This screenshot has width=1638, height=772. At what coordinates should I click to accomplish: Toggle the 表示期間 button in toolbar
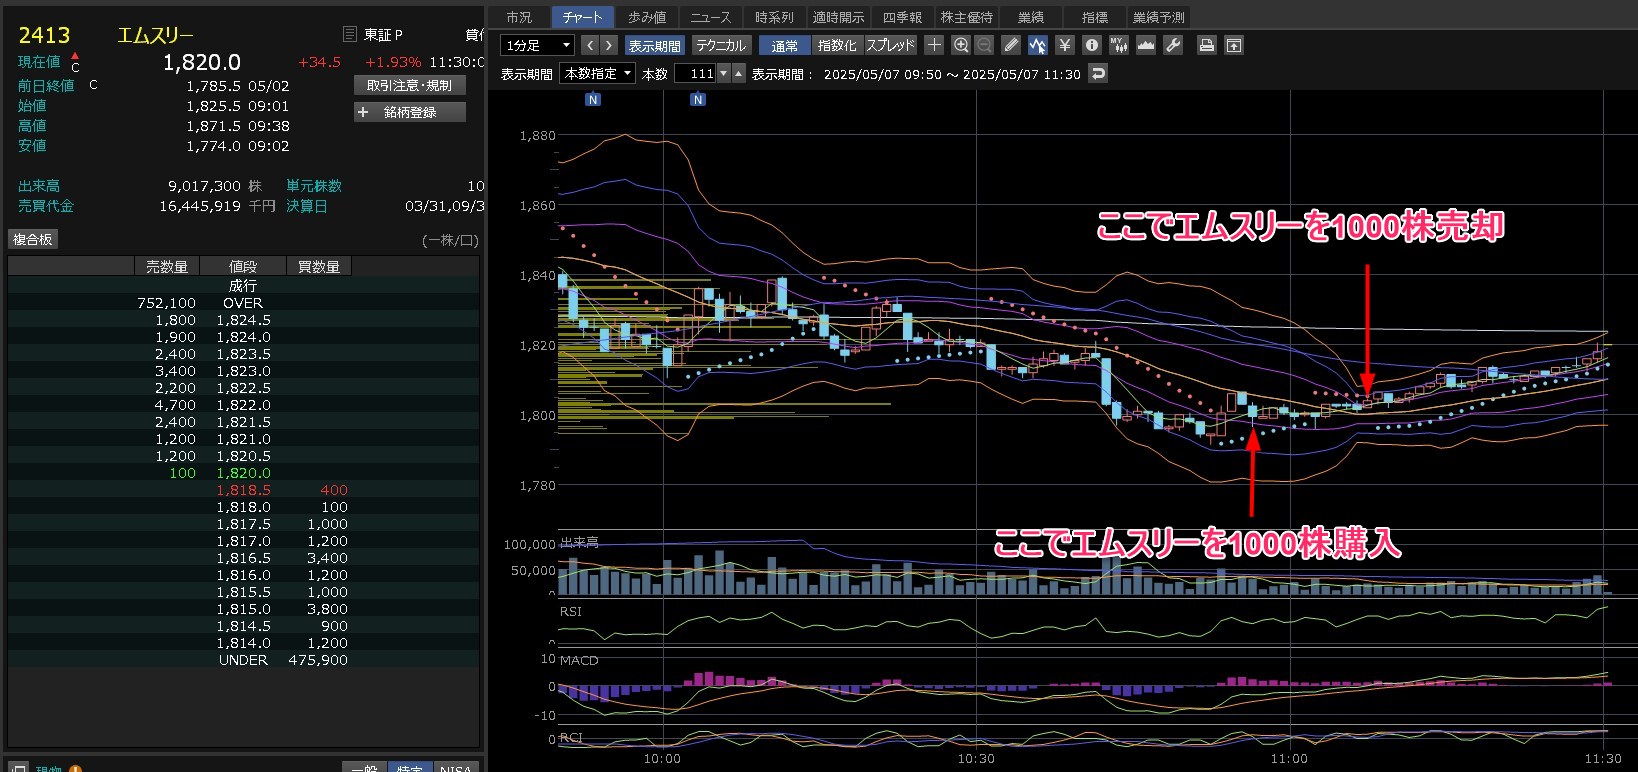[x=655, y=45]
